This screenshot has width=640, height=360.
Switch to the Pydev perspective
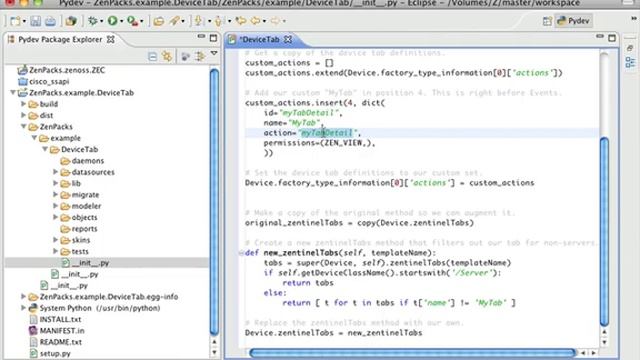pos(573,21)
